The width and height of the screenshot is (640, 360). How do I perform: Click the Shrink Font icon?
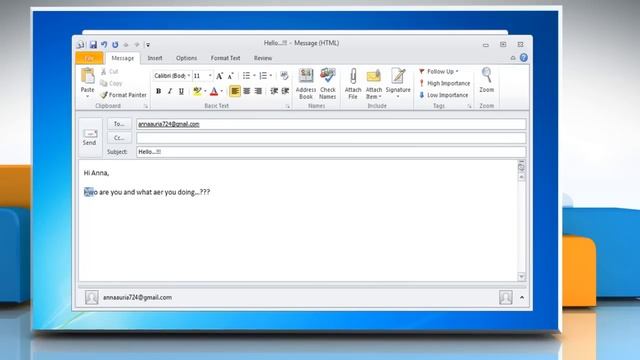(x=231, y=76)
